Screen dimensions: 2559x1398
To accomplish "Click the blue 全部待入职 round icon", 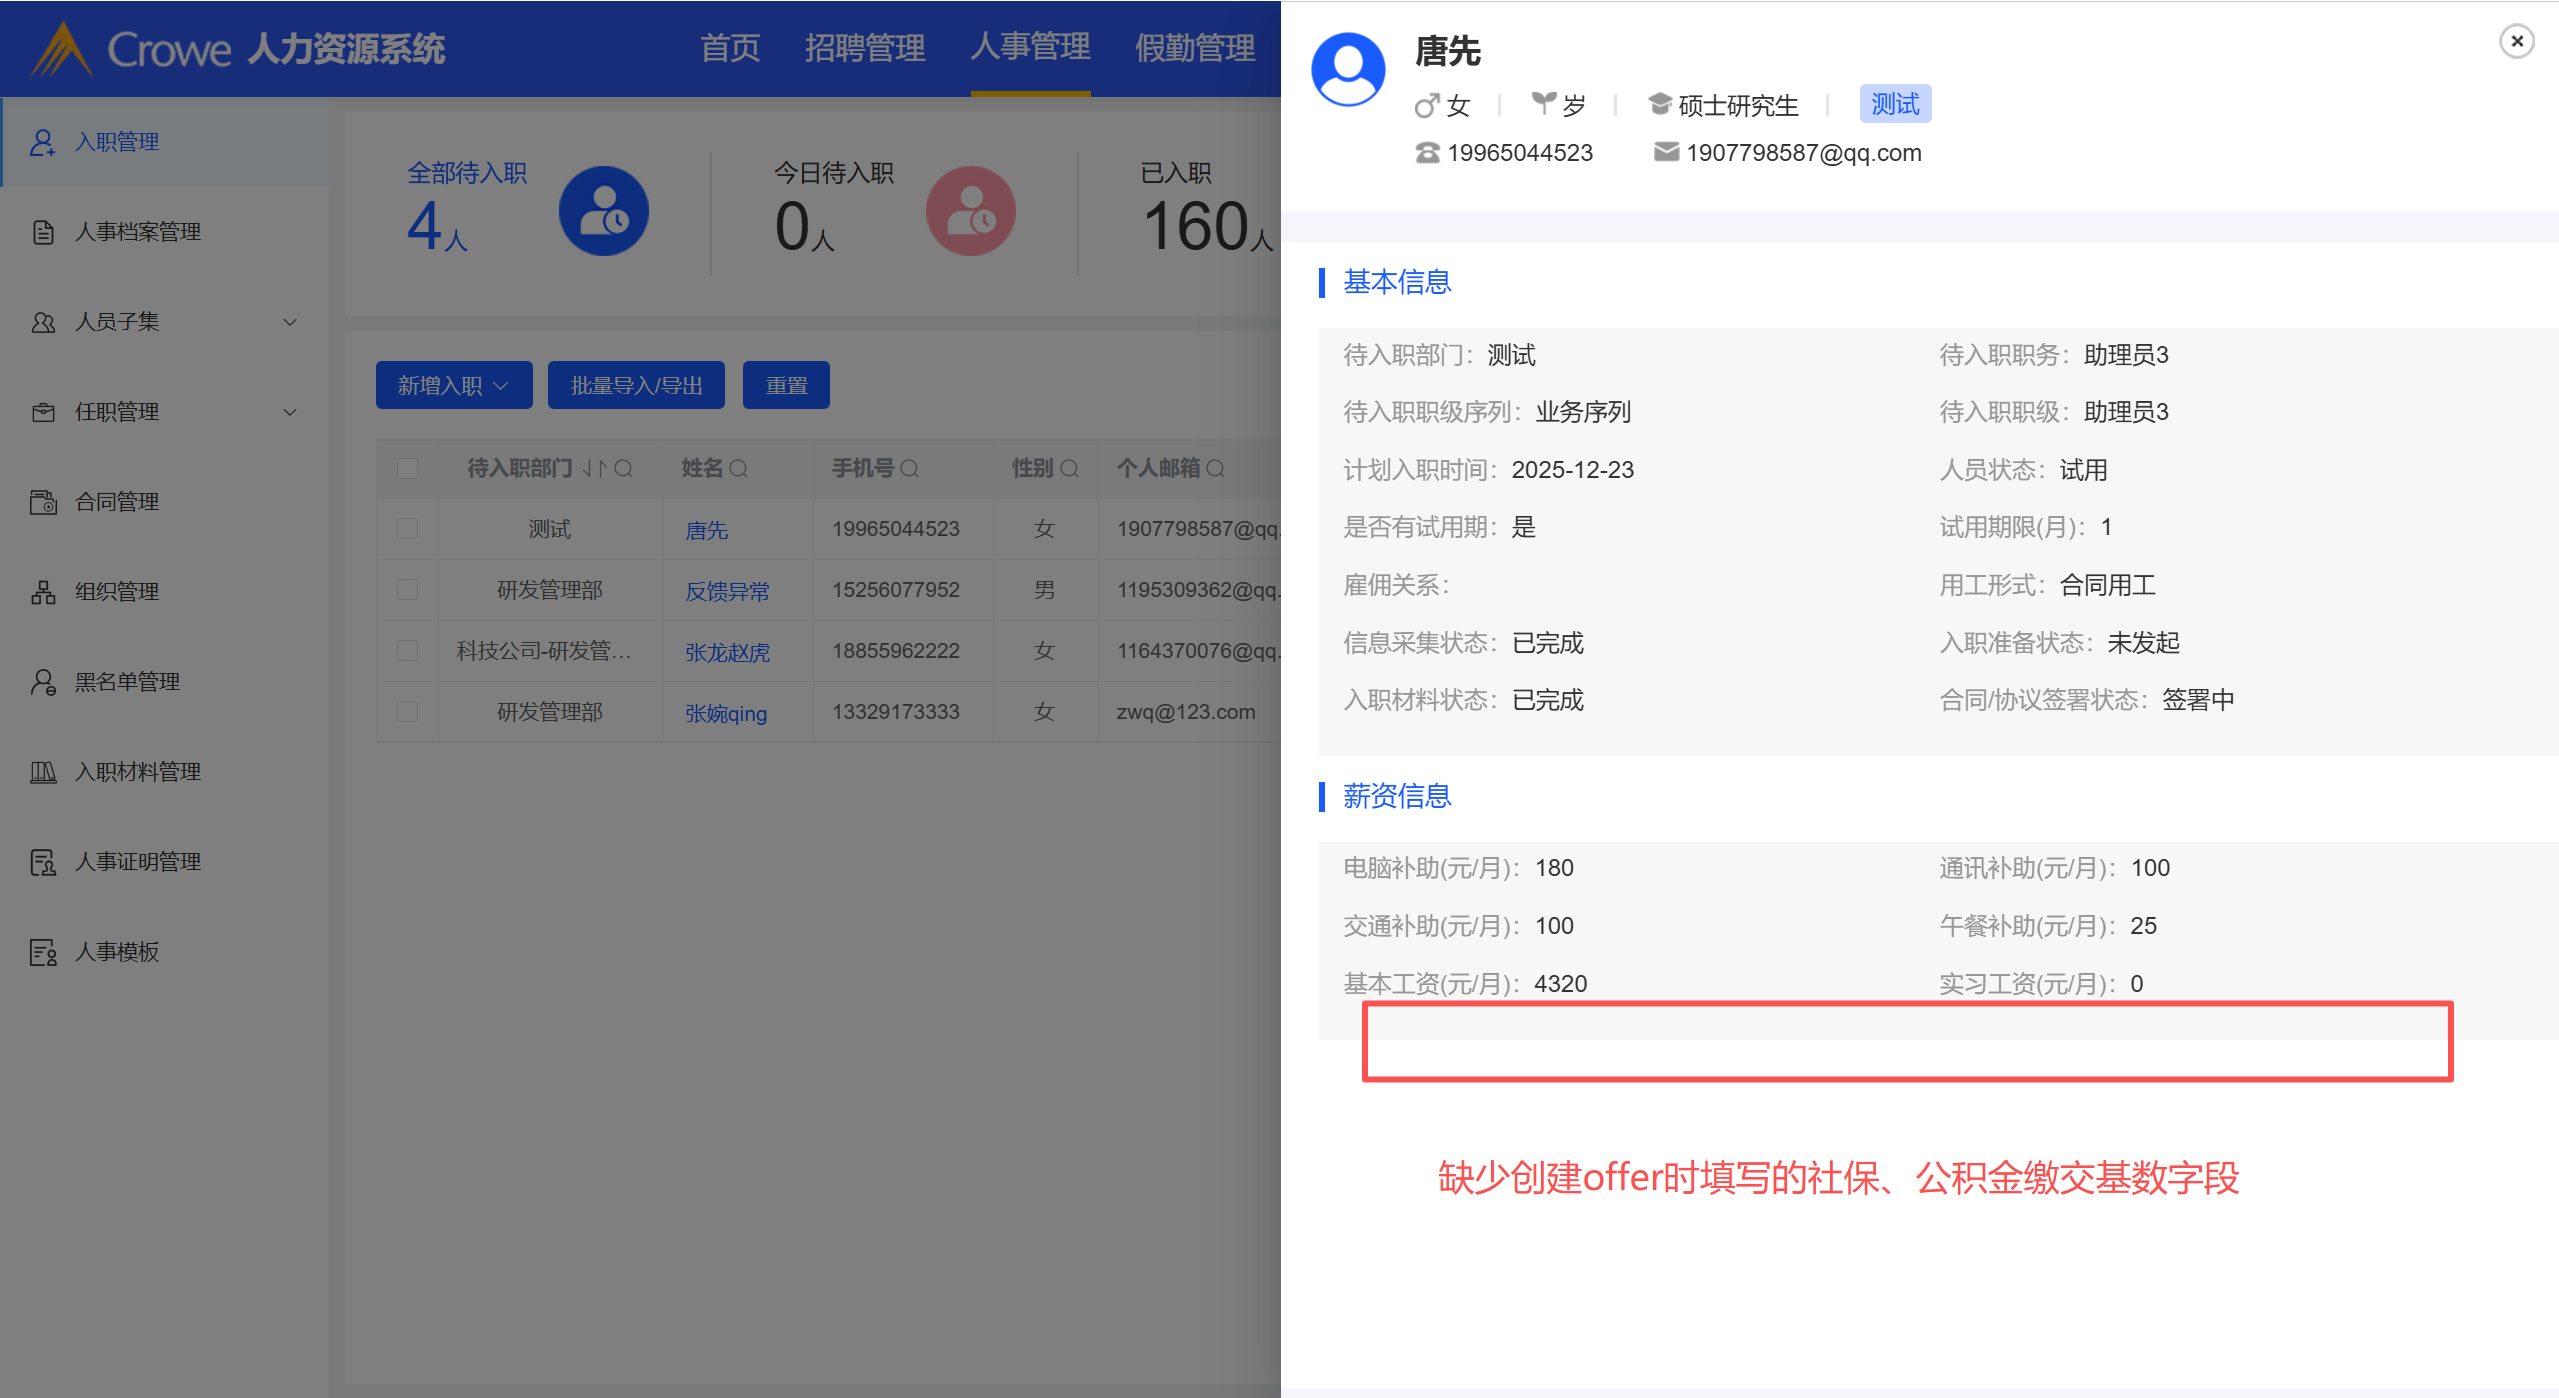I will (x=603, y=211).
